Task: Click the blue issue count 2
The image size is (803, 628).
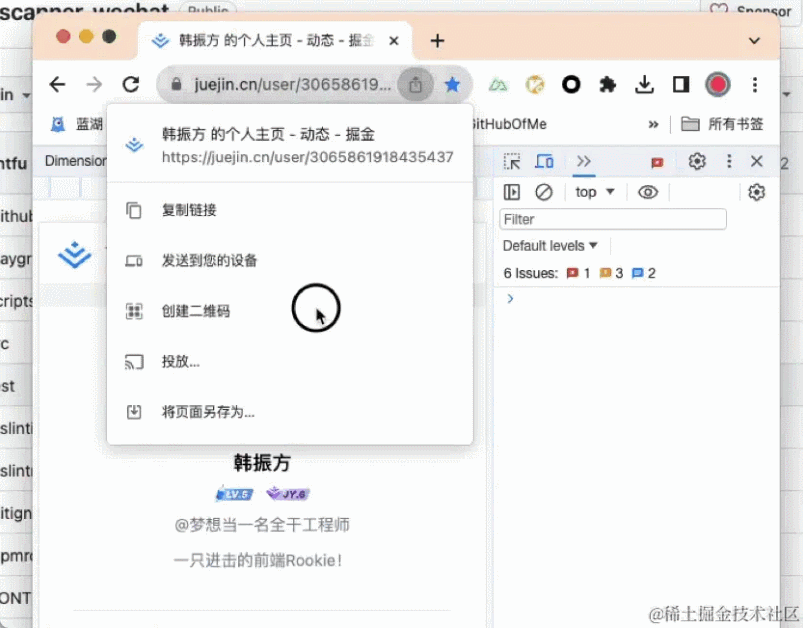Action: coord(644,274)
